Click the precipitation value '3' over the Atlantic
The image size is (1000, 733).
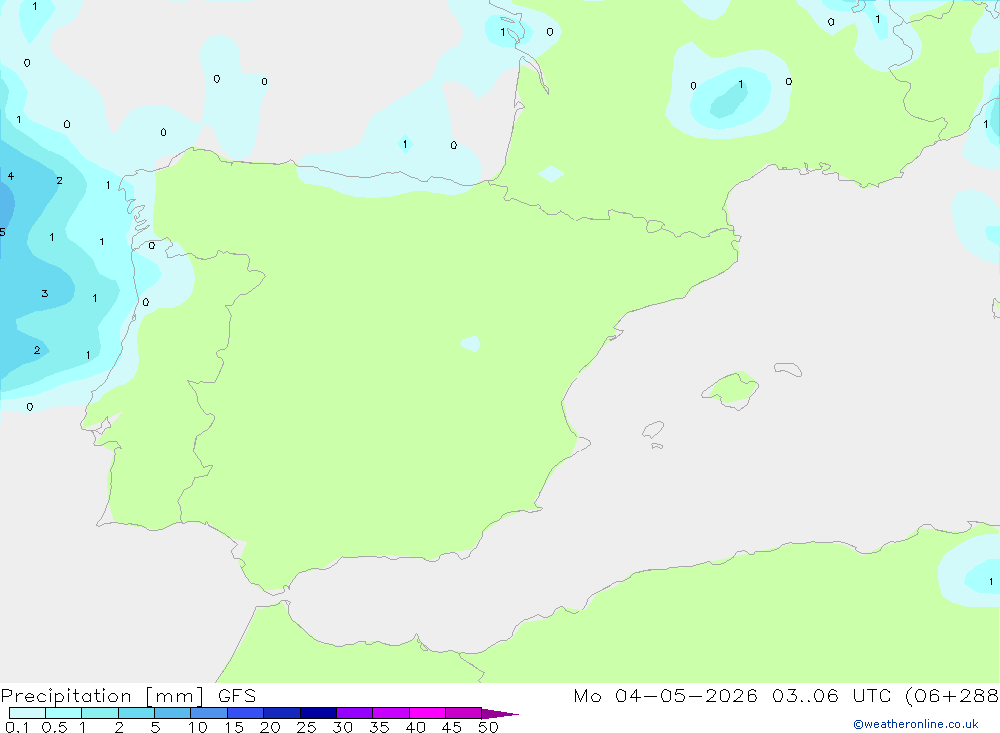45,293
